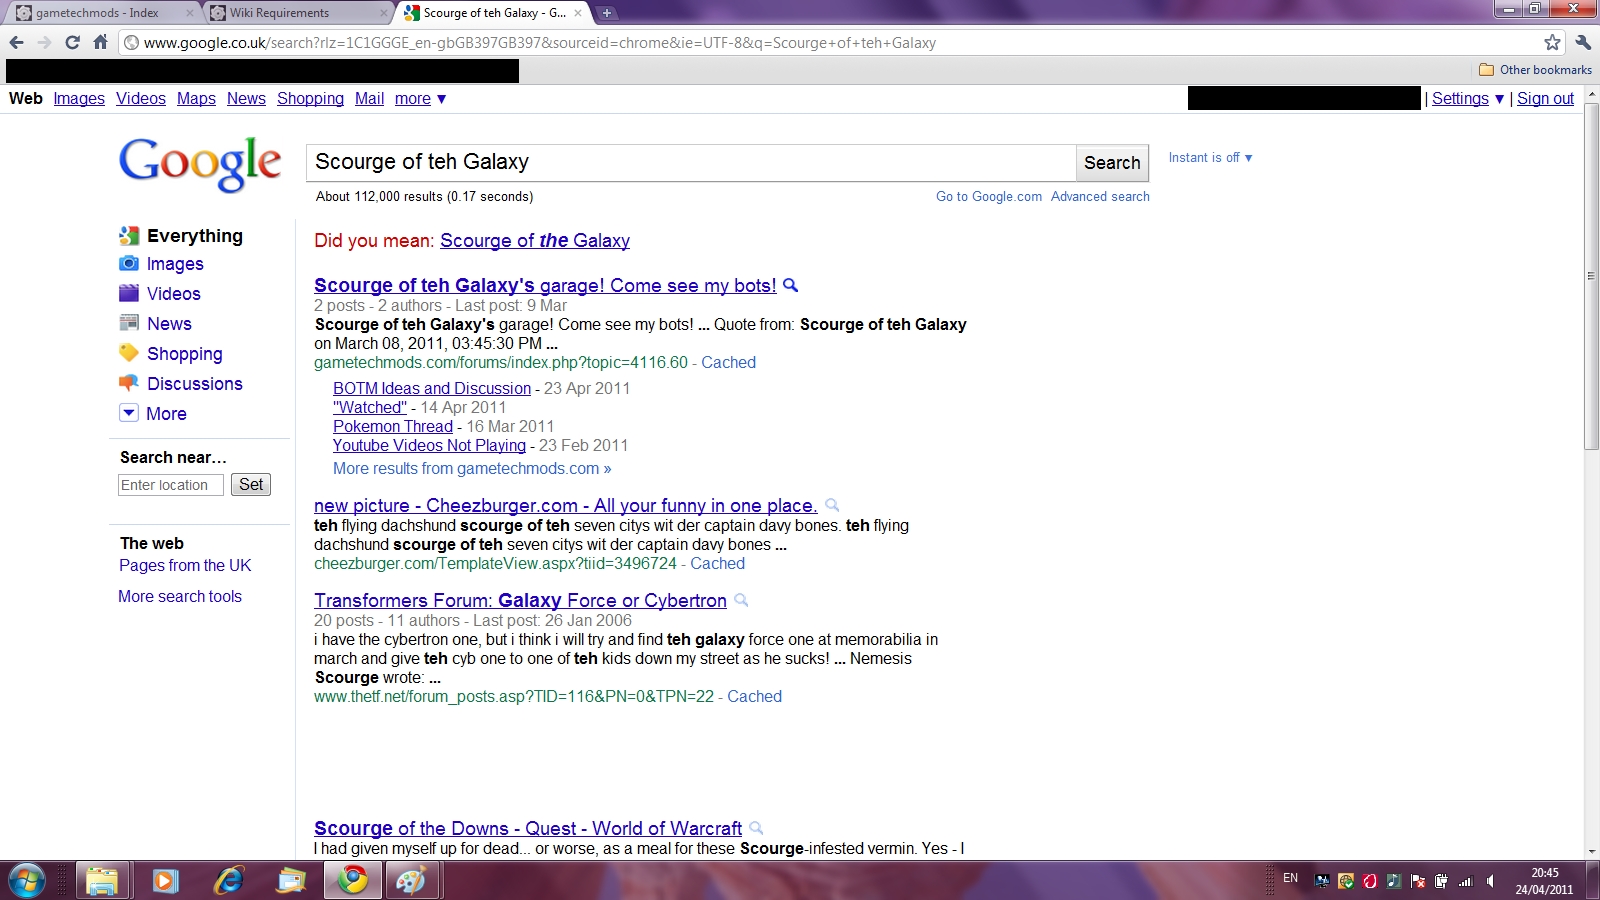Viewport: 1600px width, 900px height.
Task: Open the Paint palette icon in the taskbar
Action: [411, 881]
